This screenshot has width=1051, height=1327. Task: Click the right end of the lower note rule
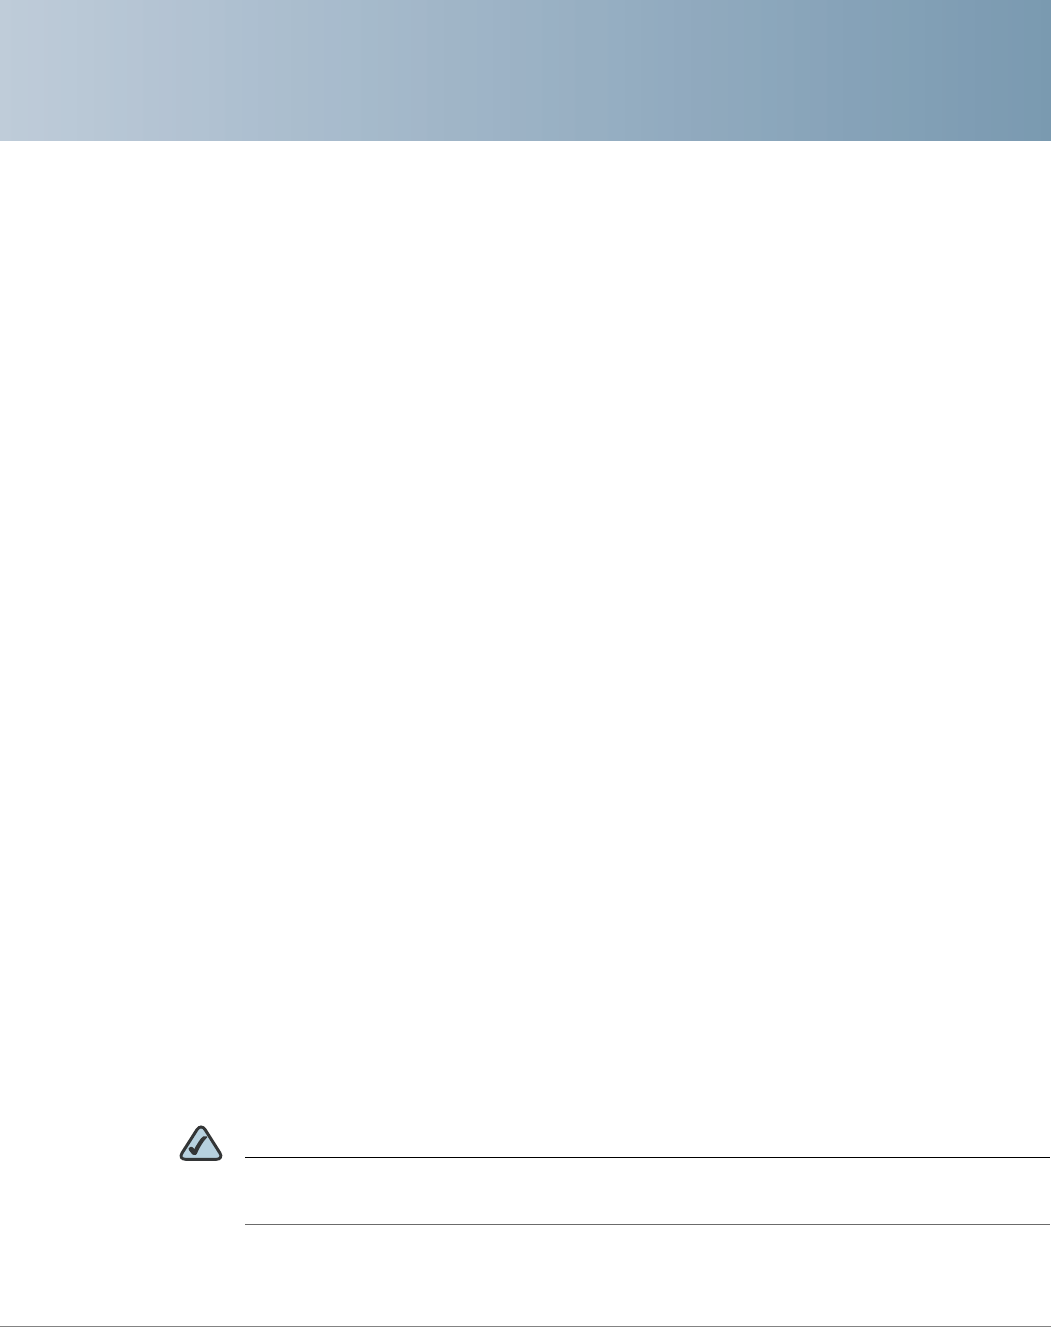click(1043, 1224)
